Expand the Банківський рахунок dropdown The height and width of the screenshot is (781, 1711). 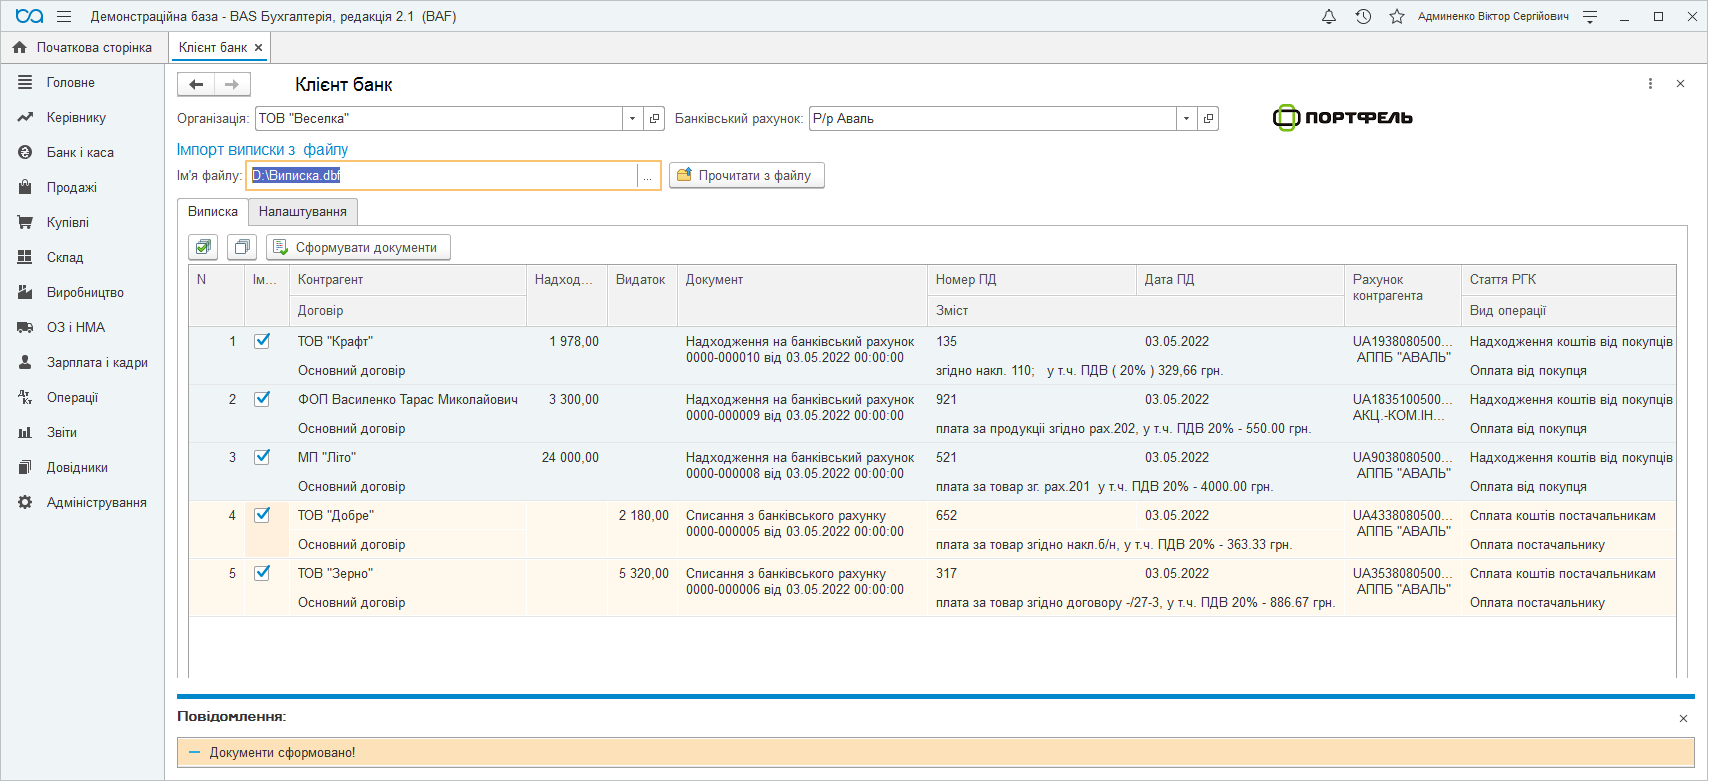point(1186,119)
